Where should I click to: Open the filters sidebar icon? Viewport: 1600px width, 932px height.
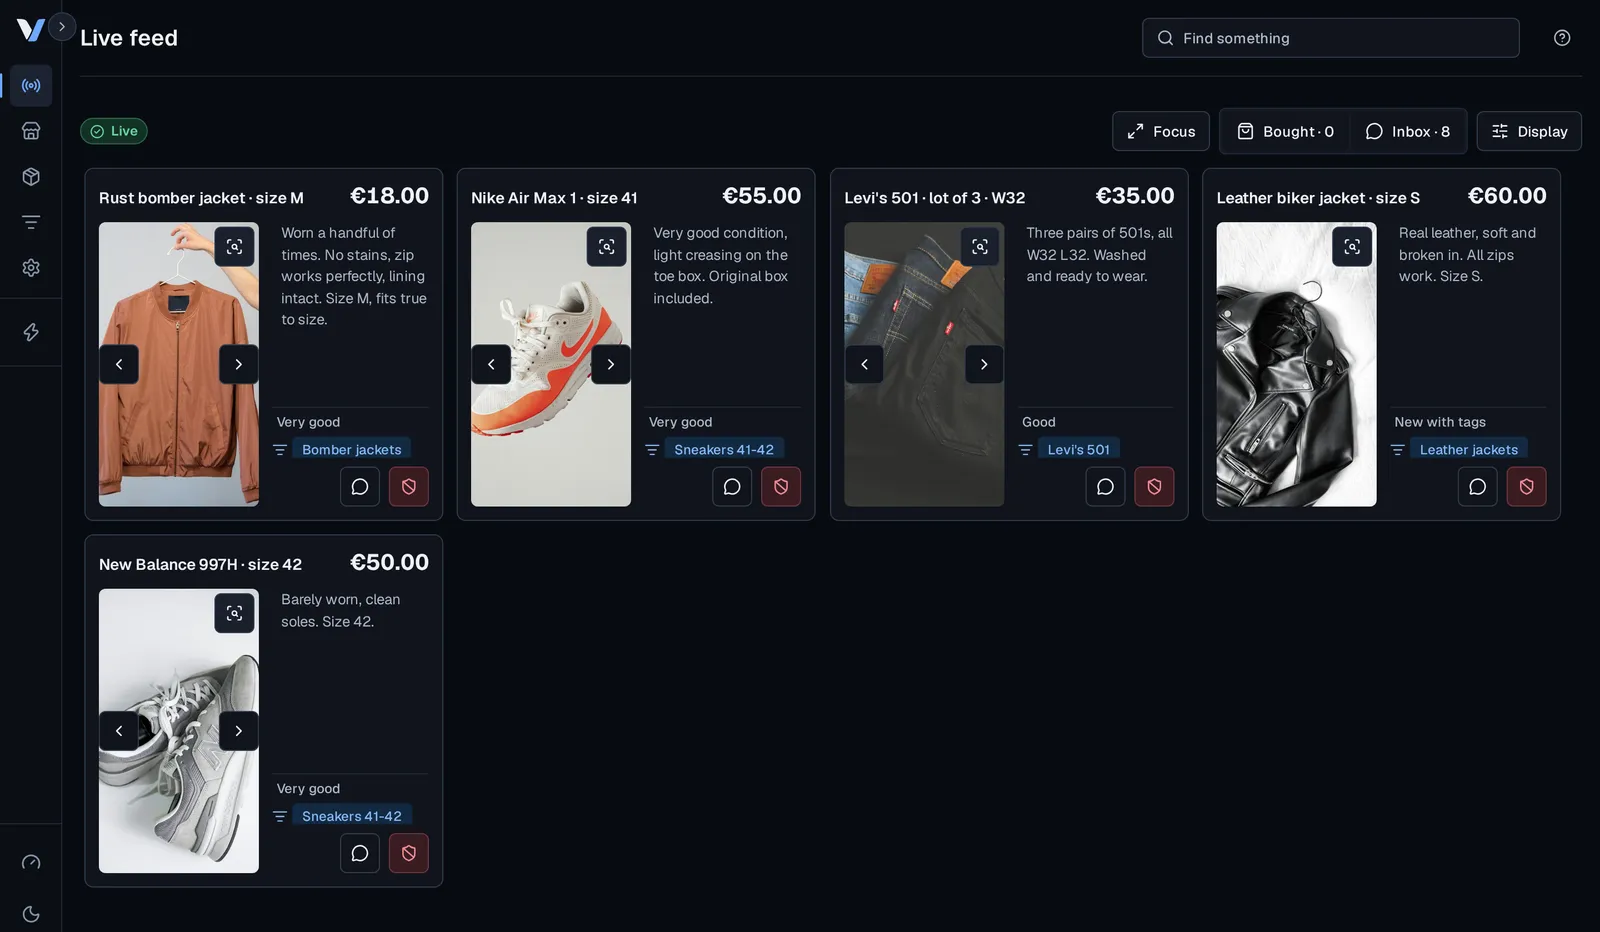31,222
